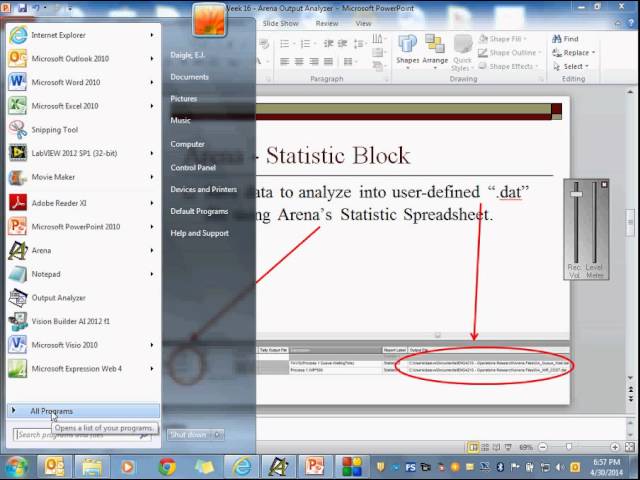The image size is (640, 480).
Task: Switch to Arena in taskbar
Action: click(278, 467)
